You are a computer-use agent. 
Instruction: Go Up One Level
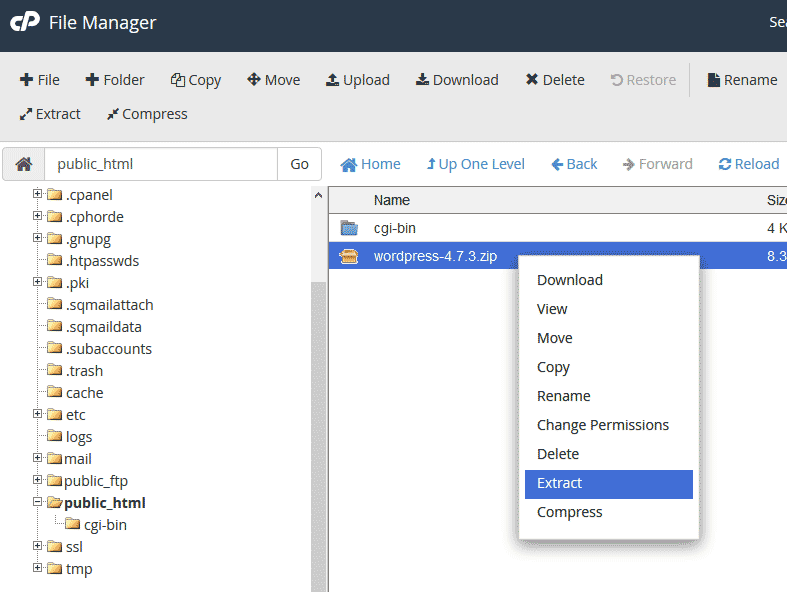pyautogui.click(x=475, y=164)
